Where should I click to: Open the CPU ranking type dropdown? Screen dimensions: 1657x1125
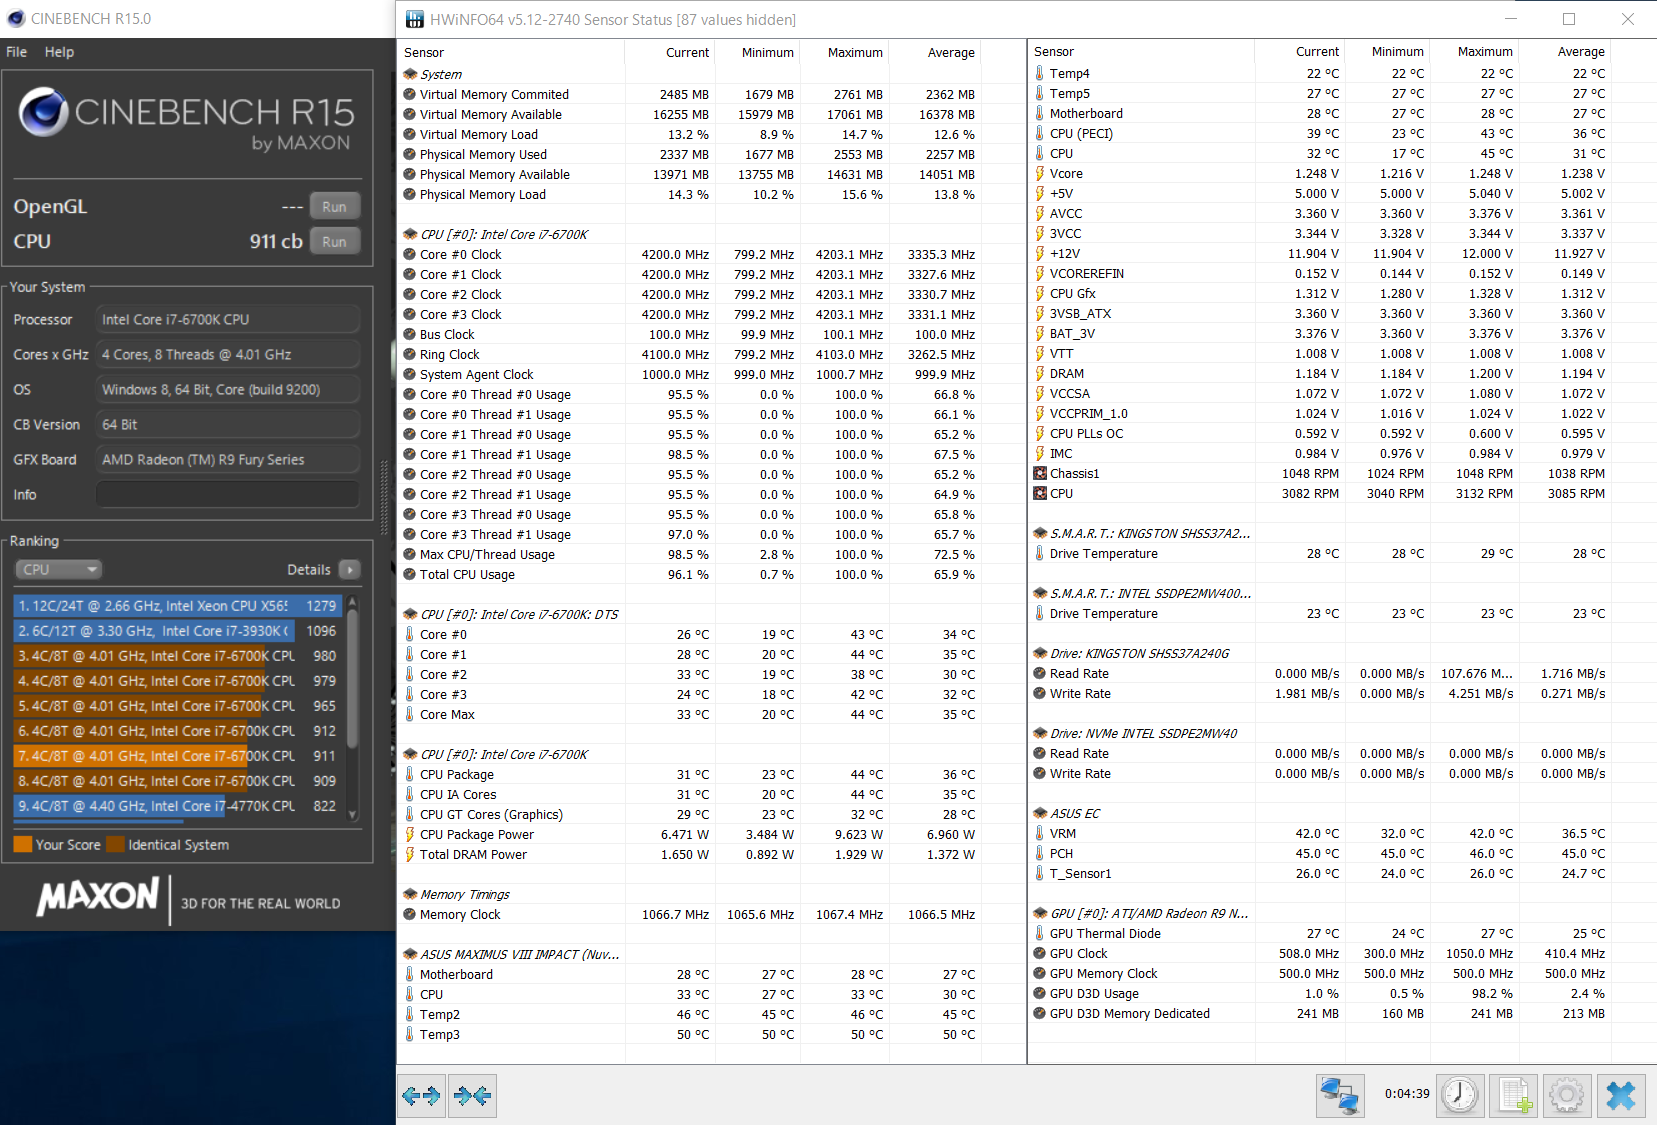click(58, 570)
